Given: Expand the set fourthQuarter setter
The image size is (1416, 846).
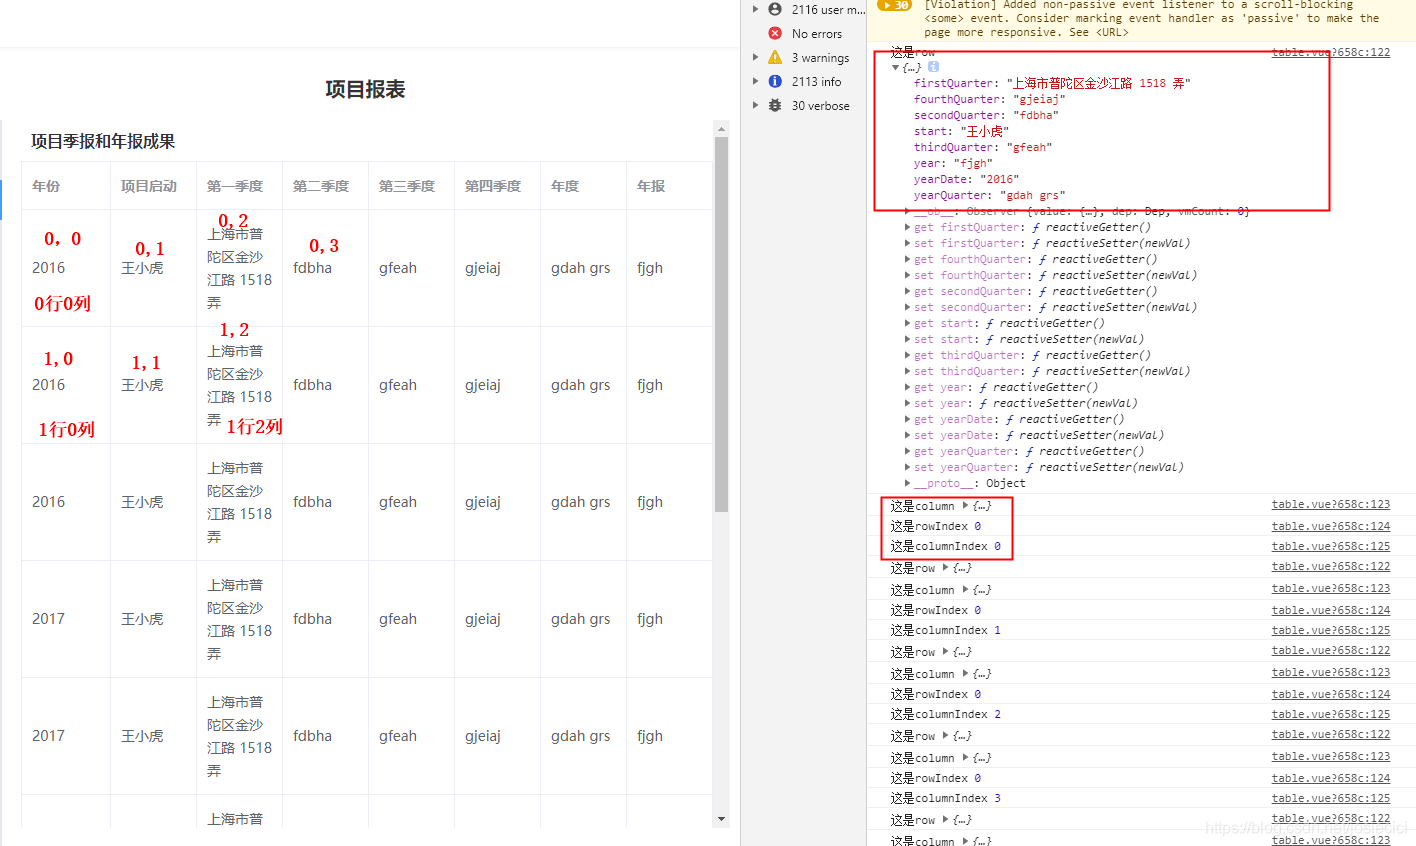Looking at the screenshot, I should click(907, 275).
